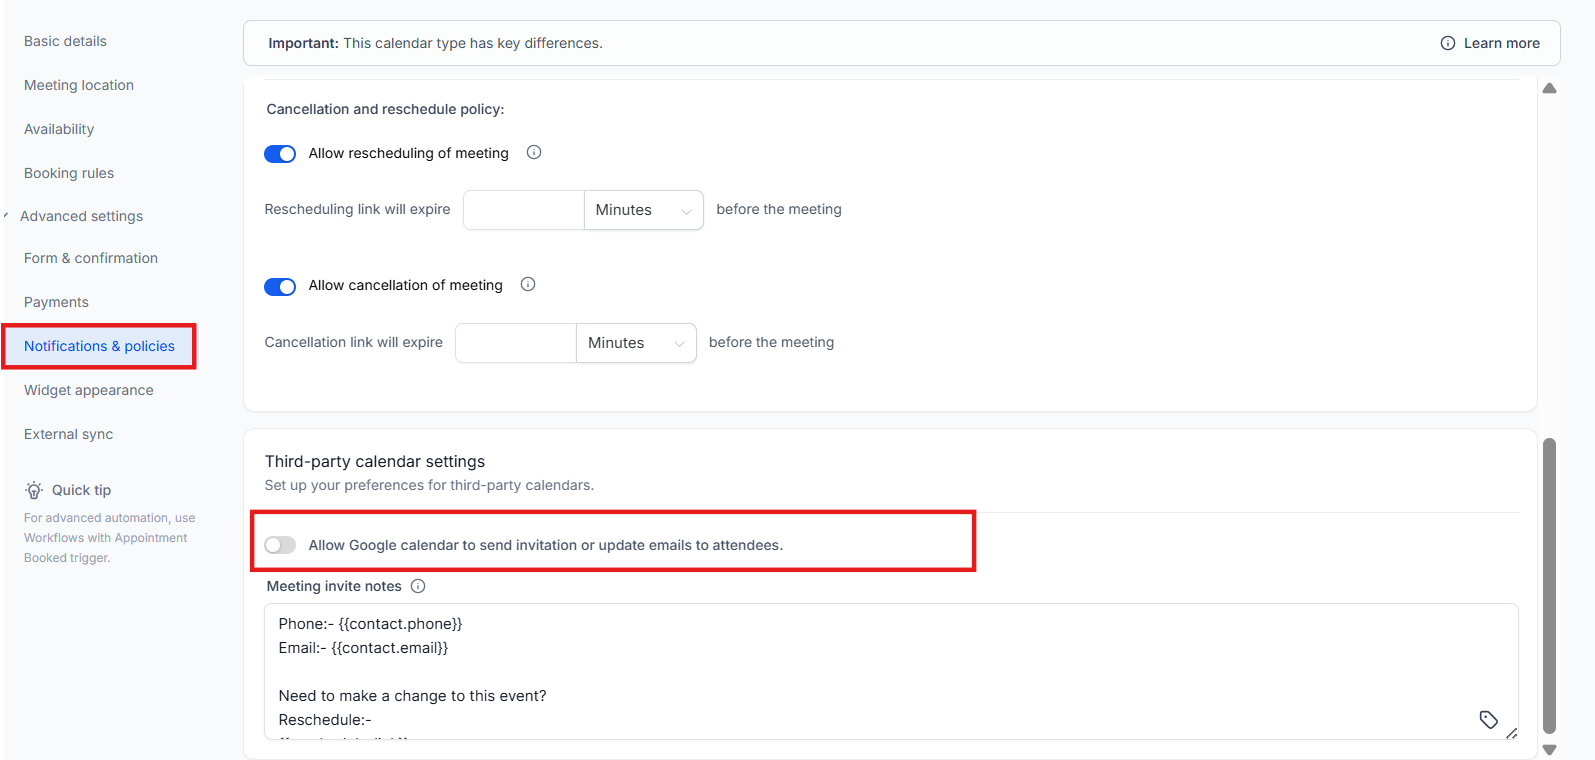1595x760 pixels.
Task: Open the External sync page
Action: click(68, 434)
